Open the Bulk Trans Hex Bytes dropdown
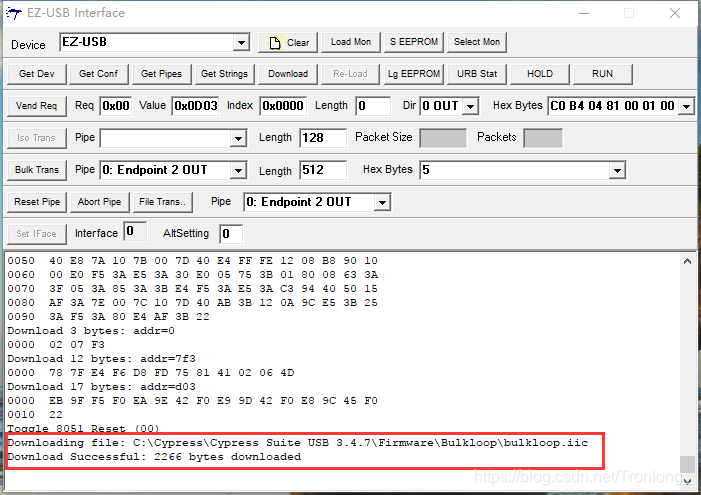The height and width of the screenshot is (495, 701). tap(617, 170)
